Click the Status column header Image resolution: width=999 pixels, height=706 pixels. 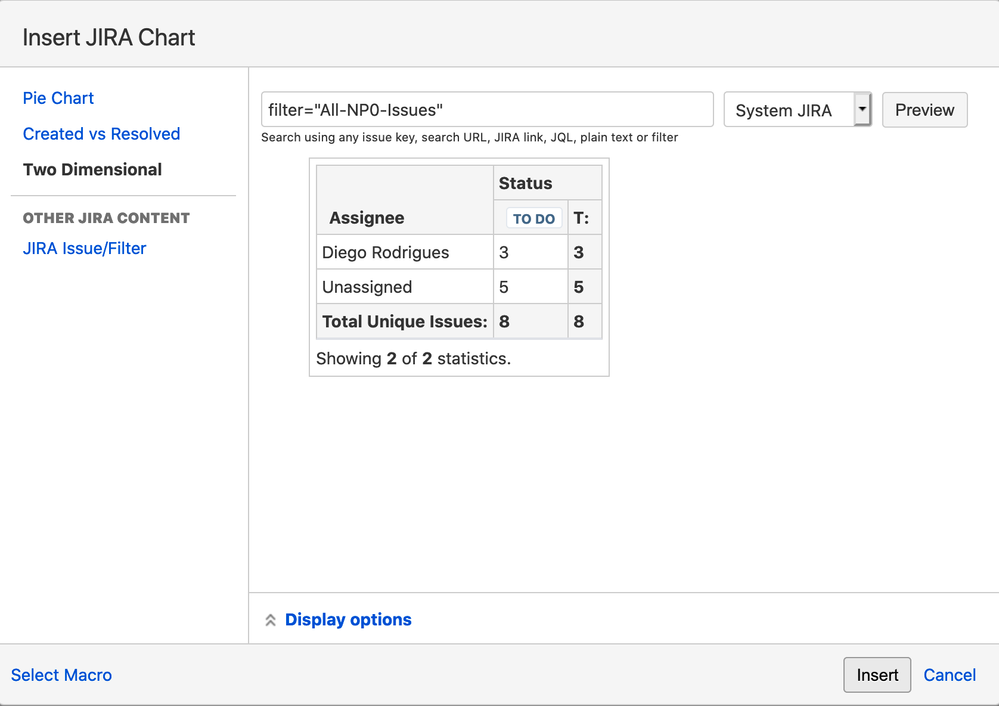pyautogui.click(x=525, y=183)
